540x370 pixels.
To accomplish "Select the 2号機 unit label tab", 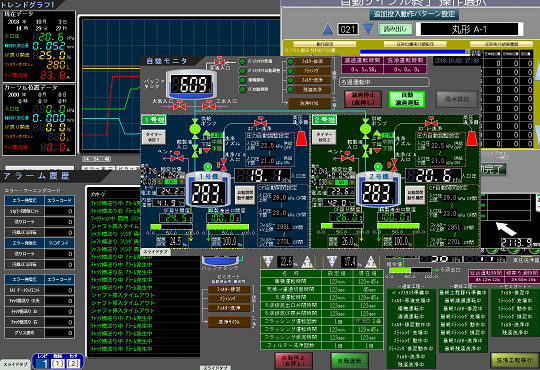I will coord(325,120).
